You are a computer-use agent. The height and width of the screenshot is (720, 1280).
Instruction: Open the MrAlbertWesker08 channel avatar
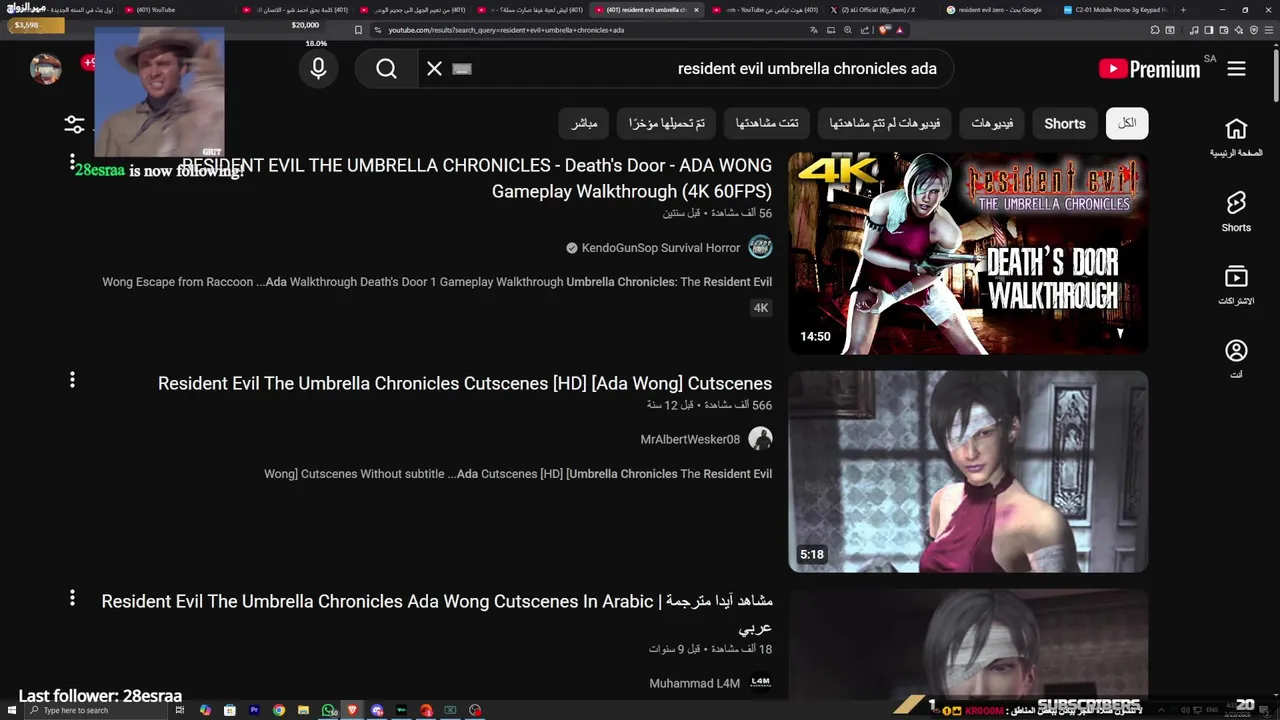(x=760, y=439)
